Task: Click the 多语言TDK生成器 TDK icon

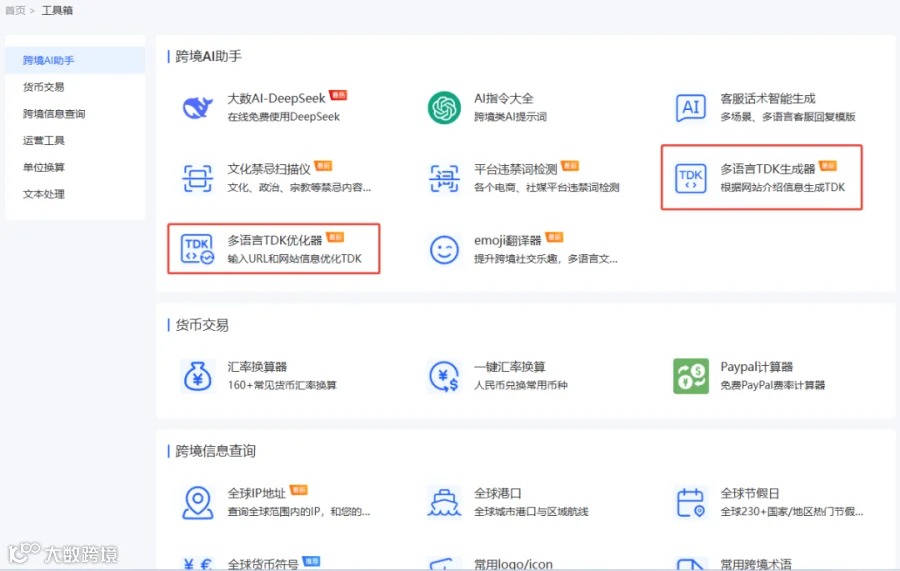Action: point(690,178)
